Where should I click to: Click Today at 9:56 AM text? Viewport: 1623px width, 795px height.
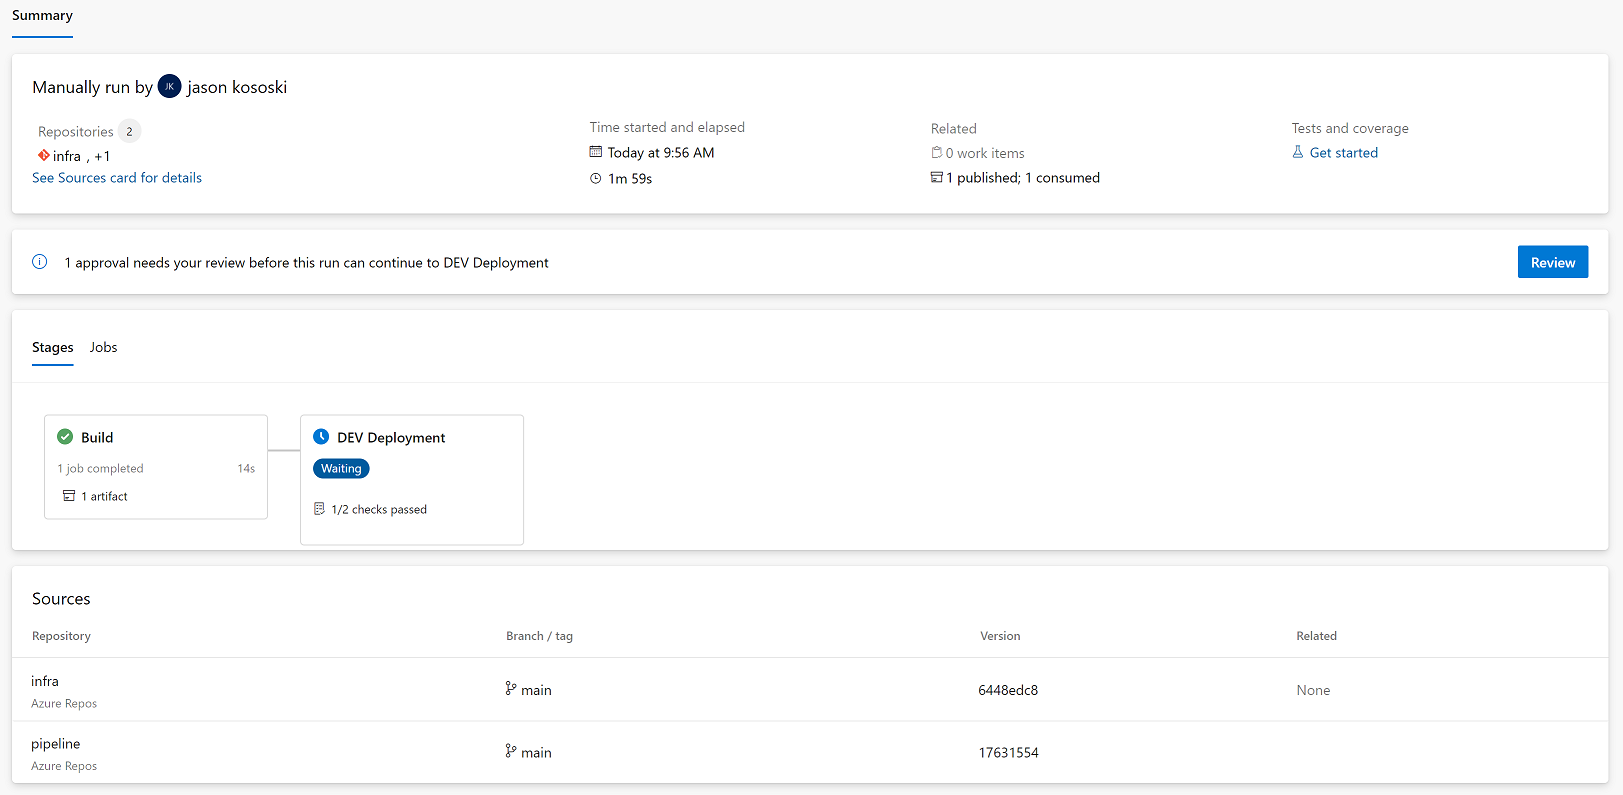point(661,153)
